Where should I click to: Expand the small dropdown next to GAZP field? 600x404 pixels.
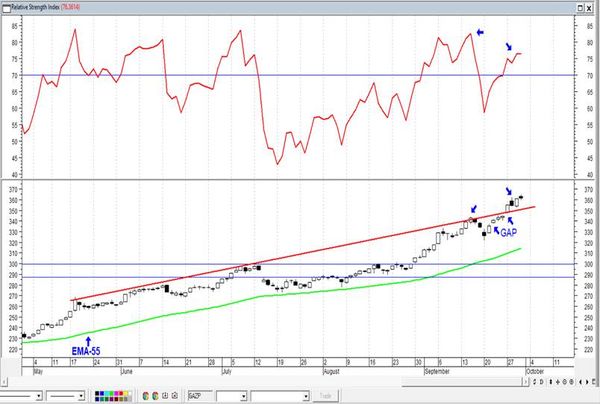click(x=243, y=396)
